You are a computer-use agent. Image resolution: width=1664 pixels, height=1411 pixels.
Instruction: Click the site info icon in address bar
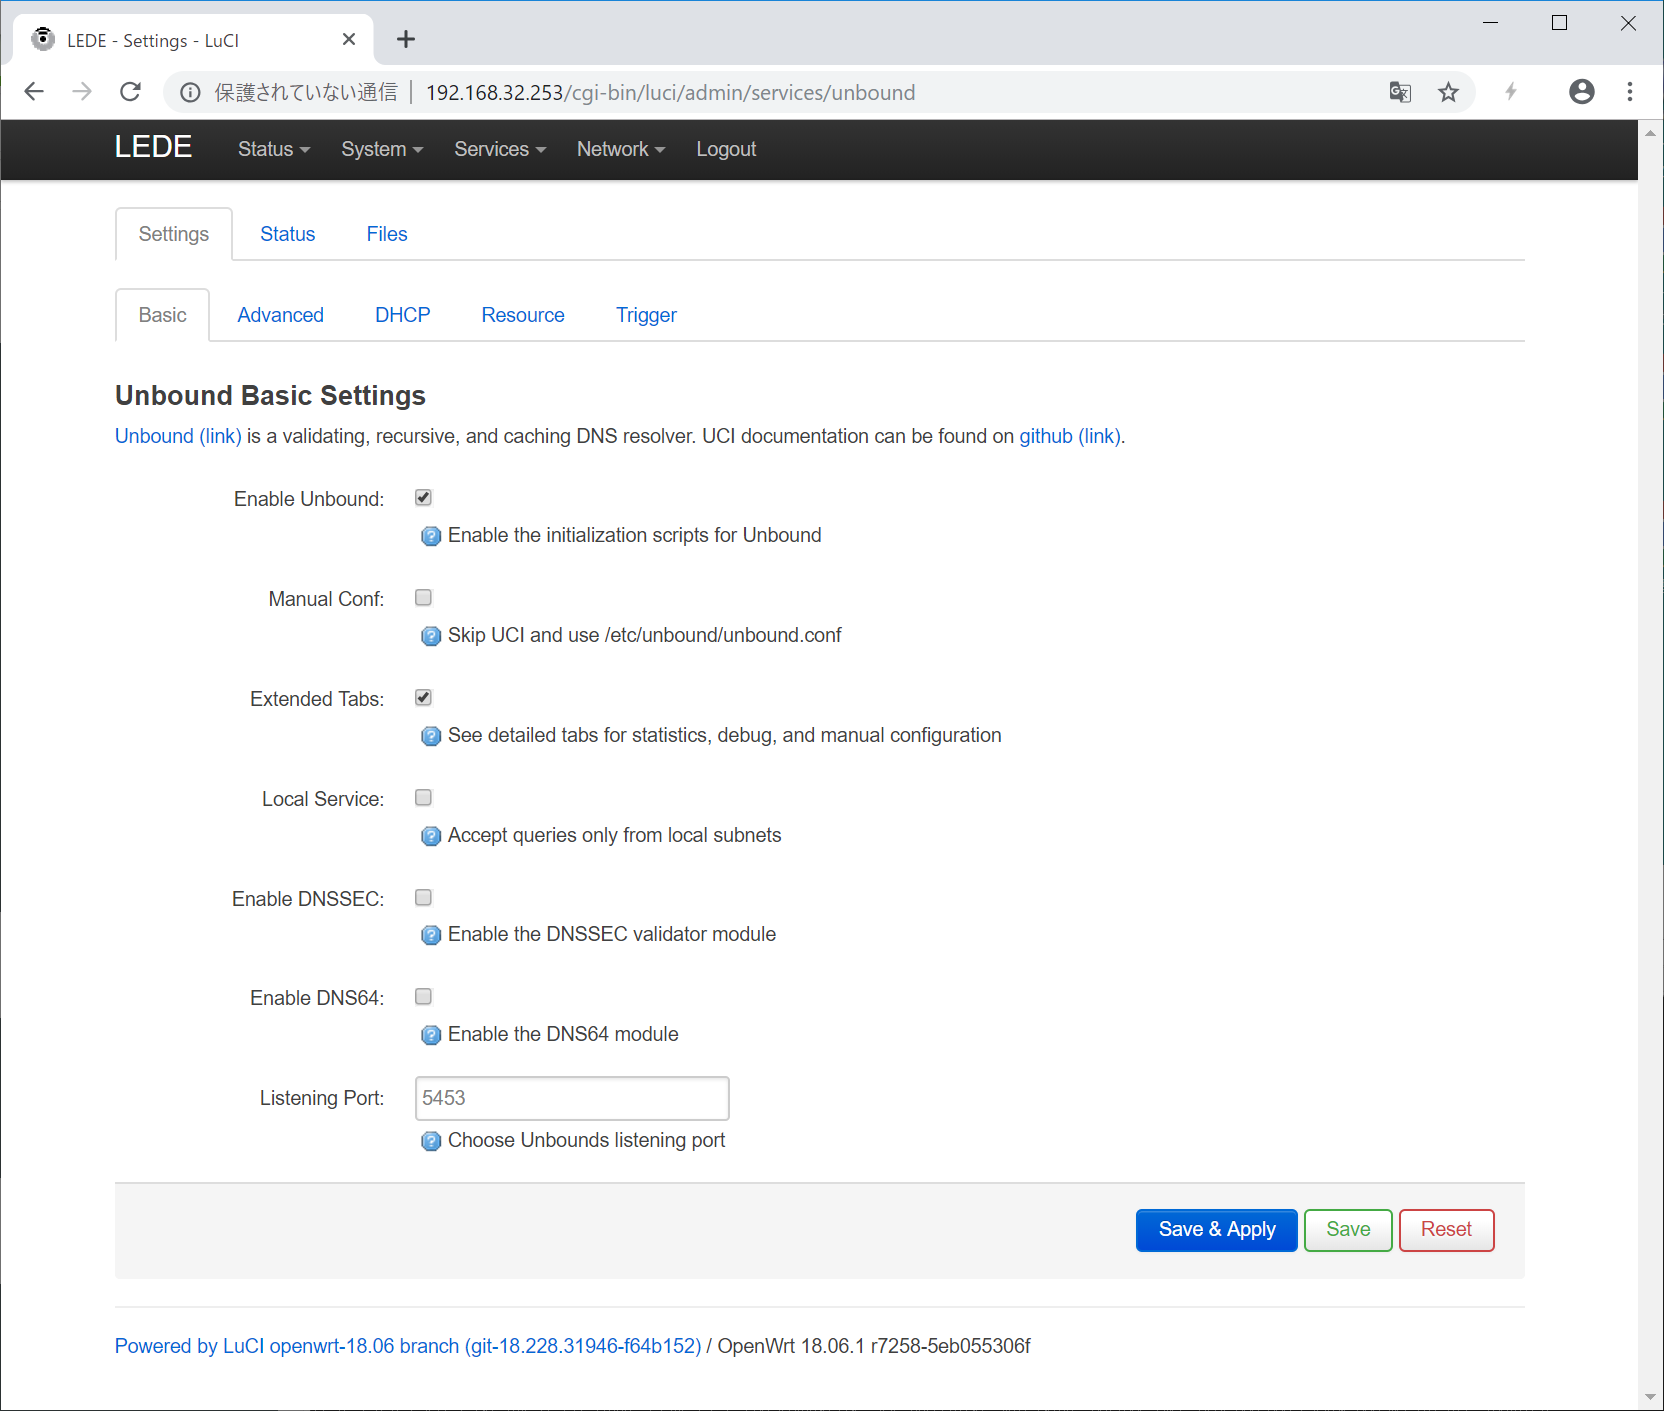tap(190, 93)
